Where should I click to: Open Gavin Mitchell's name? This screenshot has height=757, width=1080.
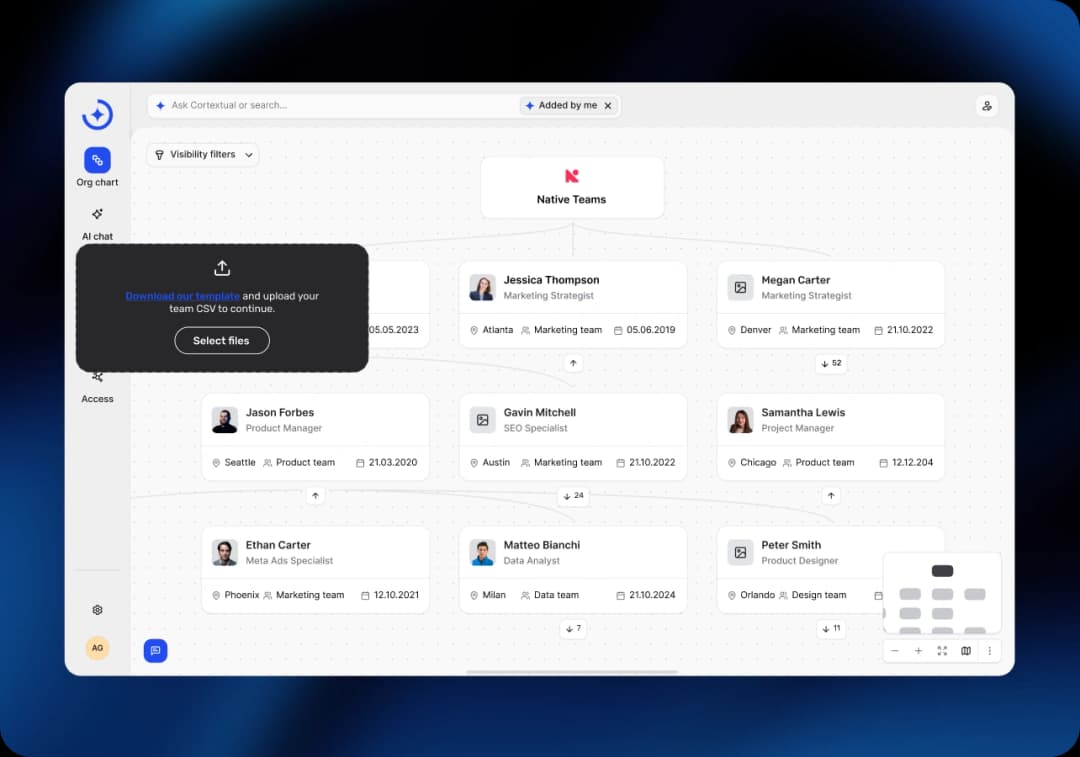point(539,413)
